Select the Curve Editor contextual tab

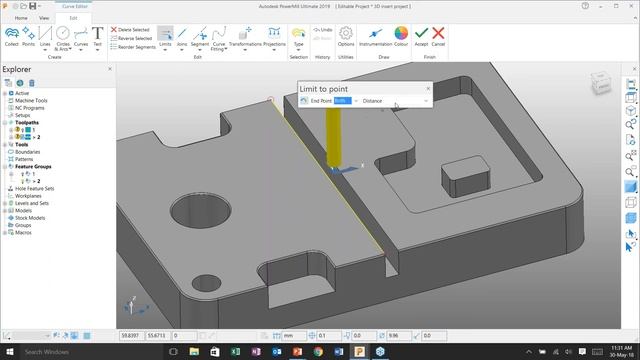(x=75, y=6)
